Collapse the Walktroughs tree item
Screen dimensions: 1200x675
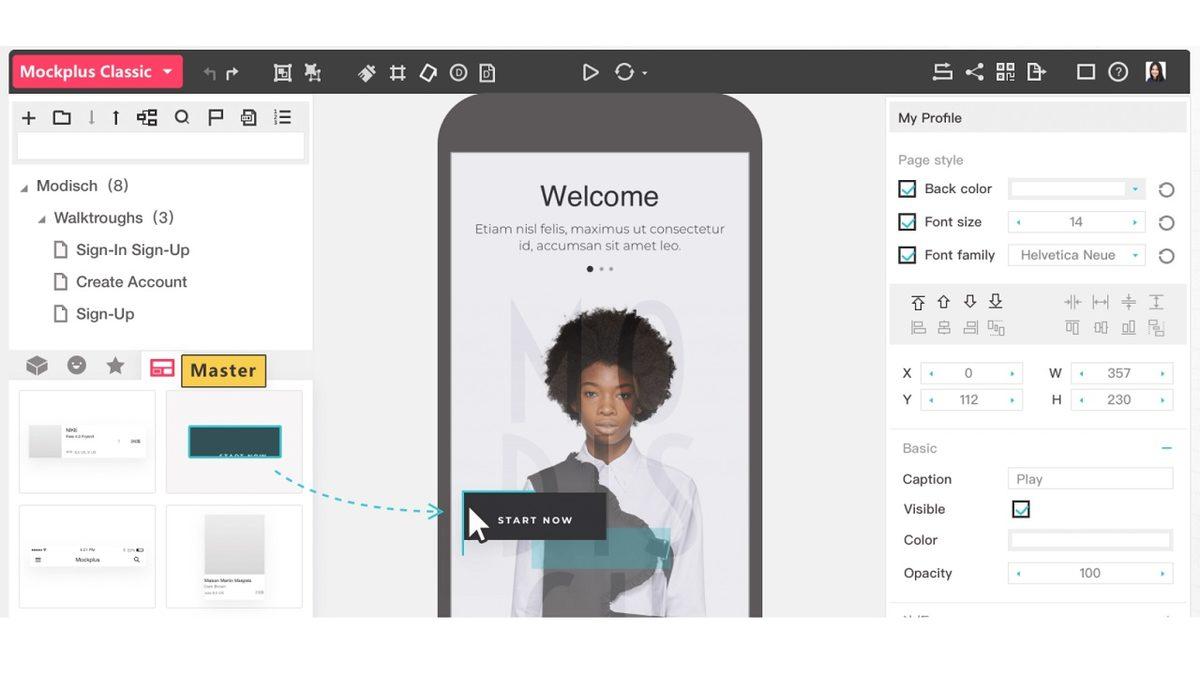coord(42,217)
